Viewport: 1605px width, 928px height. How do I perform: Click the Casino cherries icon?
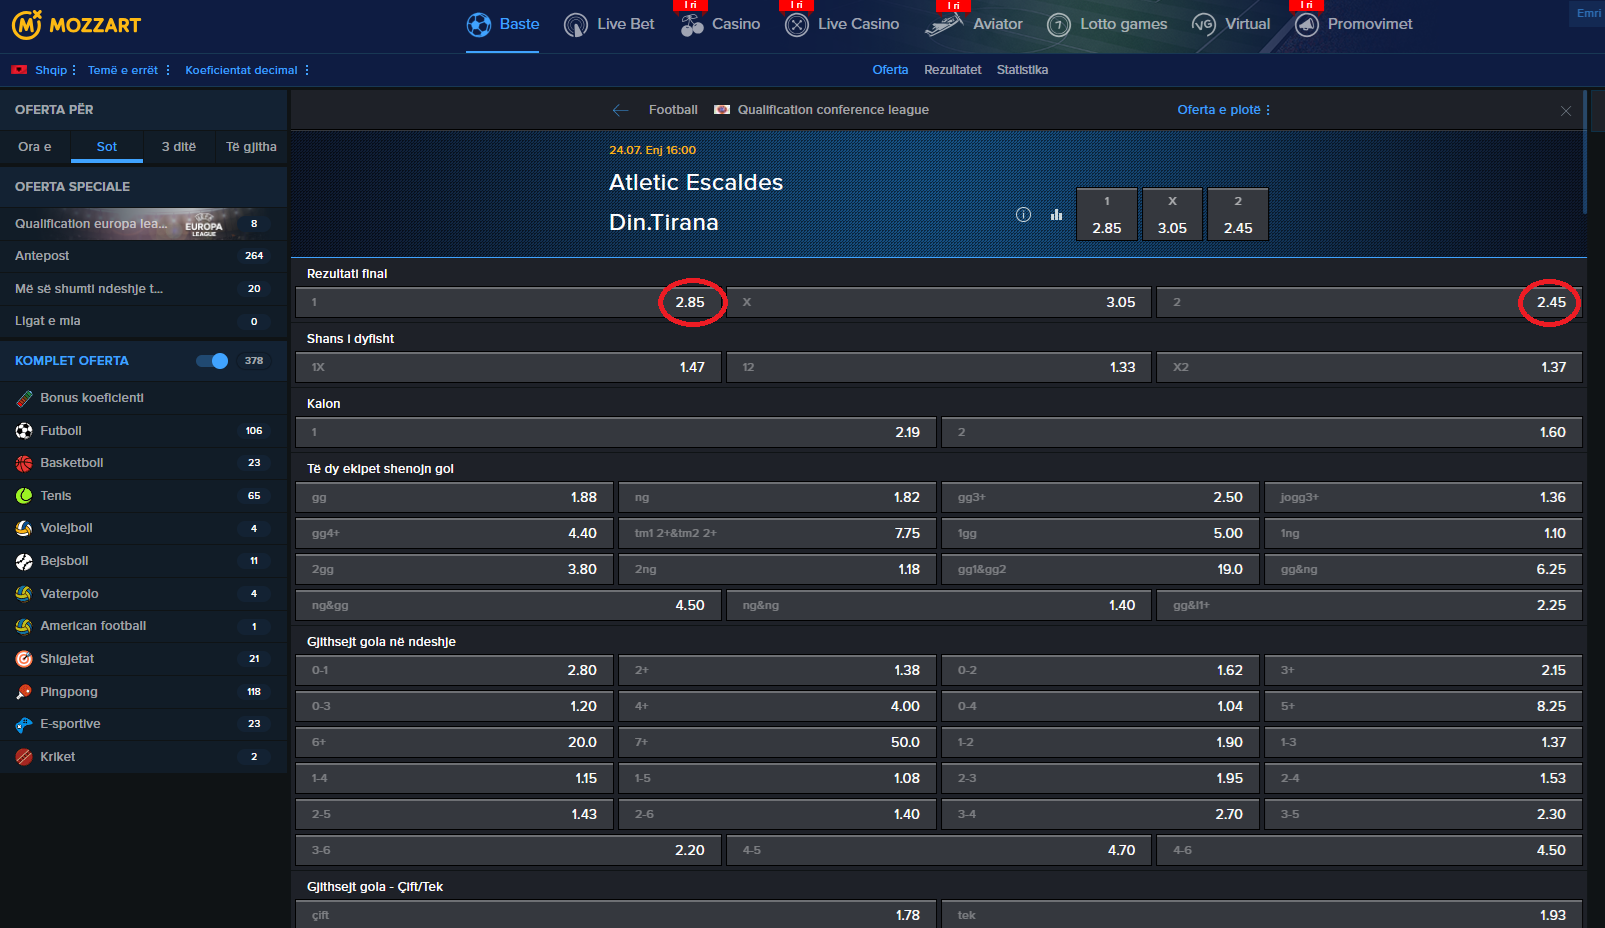[x=692, y=25]
